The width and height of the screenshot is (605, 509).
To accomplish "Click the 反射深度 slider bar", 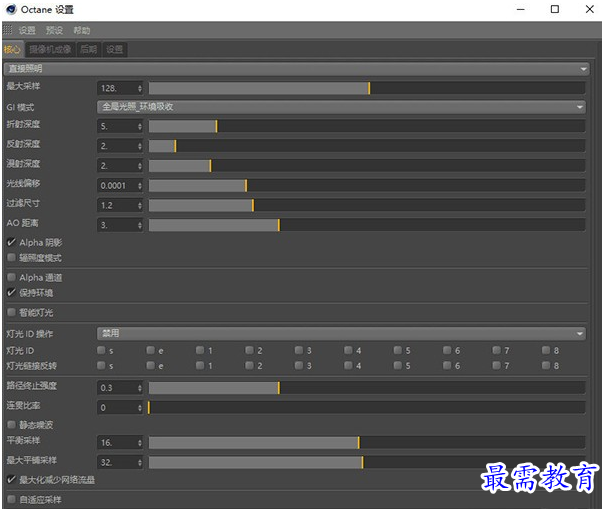I will tap(367, 146).
